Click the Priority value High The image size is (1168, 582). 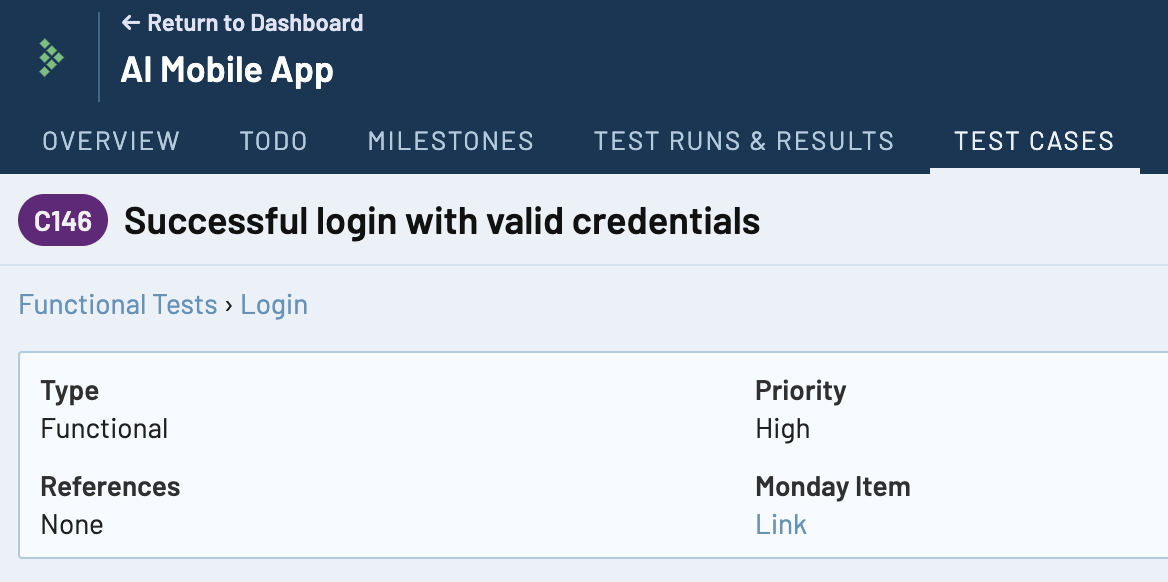click(782, 429)
